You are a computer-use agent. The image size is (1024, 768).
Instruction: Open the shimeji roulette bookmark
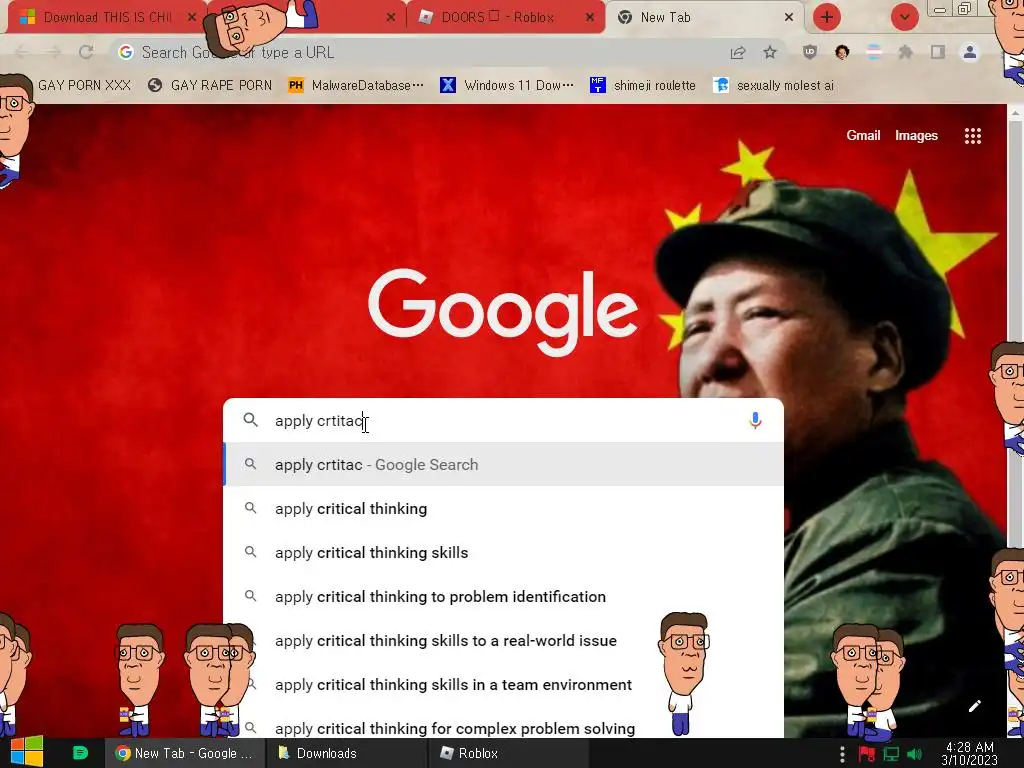pyautogui.click(x=643, y=86)
